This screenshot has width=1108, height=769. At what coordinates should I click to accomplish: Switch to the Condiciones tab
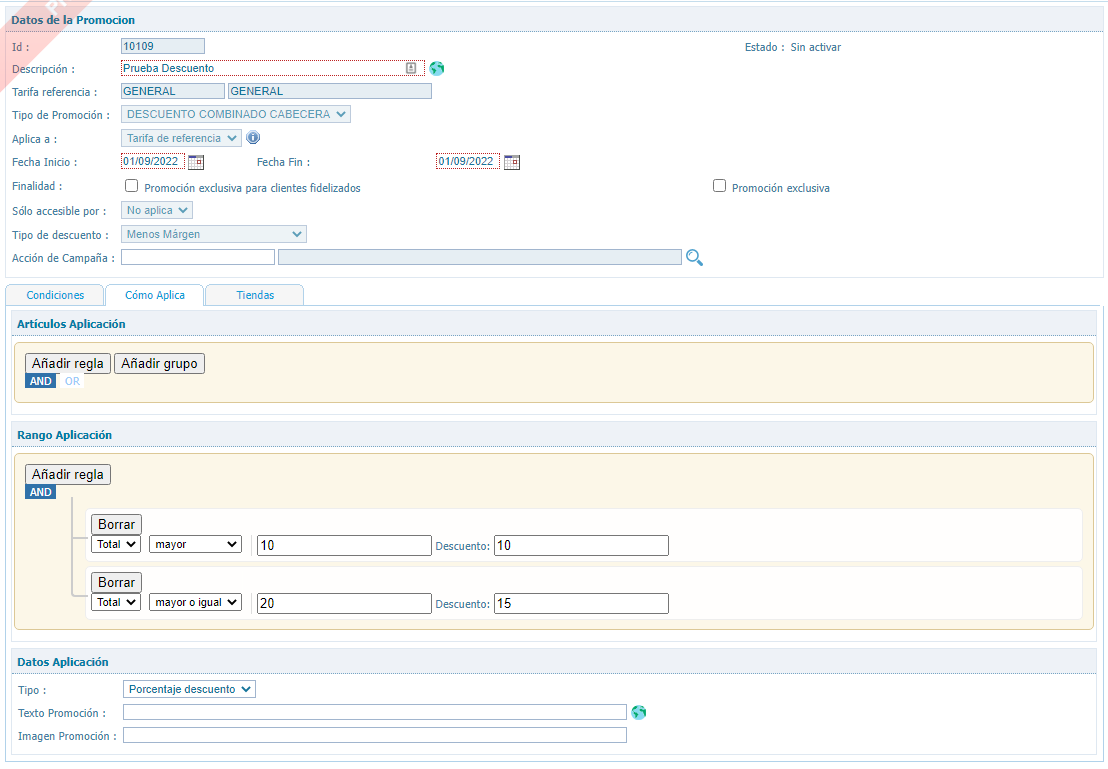(55, 295)
